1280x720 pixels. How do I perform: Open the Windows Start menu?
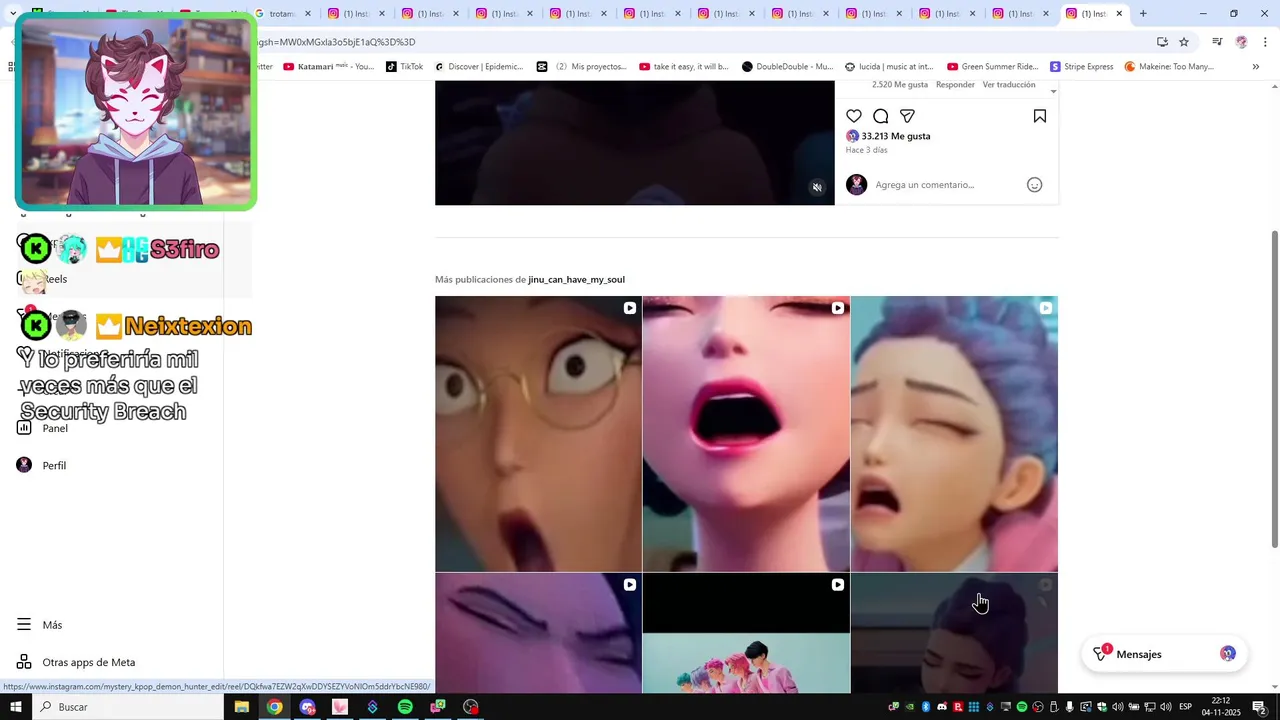(x=16, y=707)
